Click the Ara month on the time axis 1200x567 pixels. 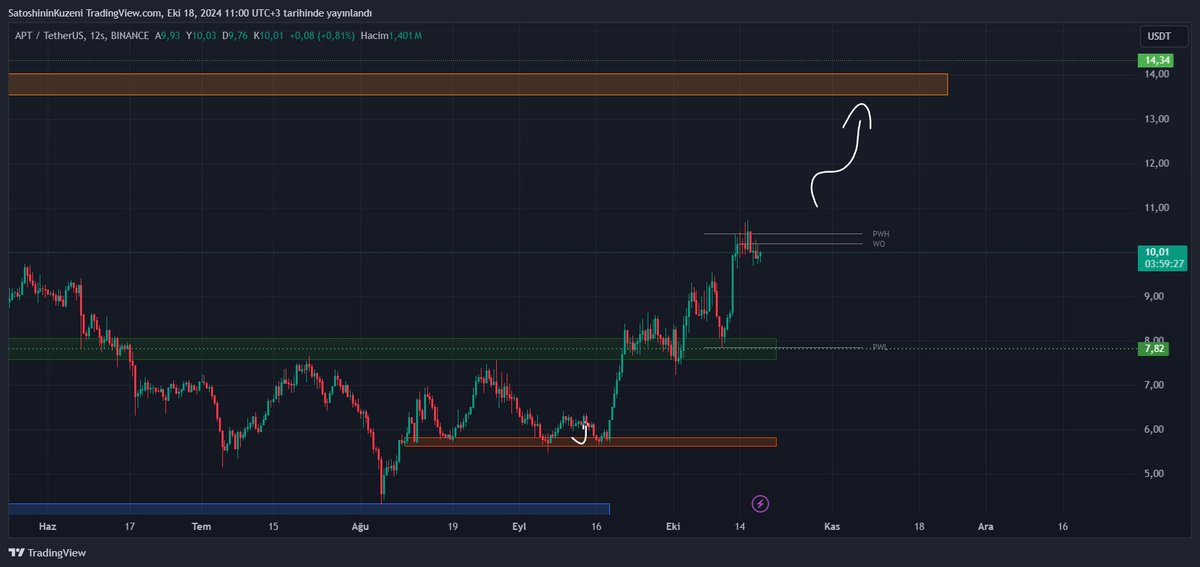point(986,526)
